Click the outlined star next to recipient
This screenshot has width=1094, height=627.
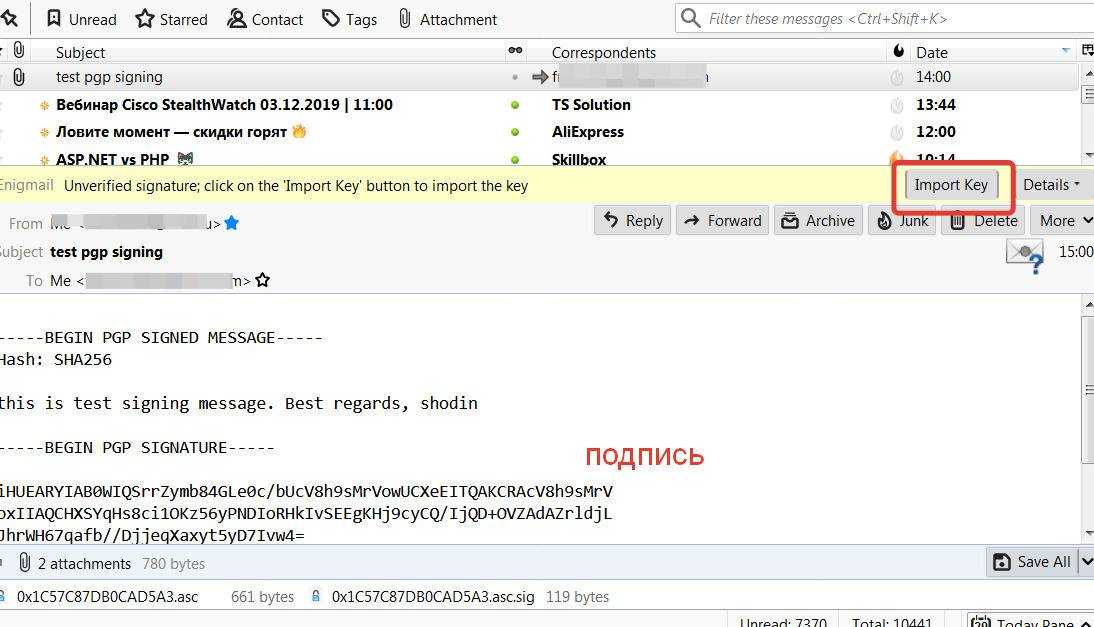(262, 280)
